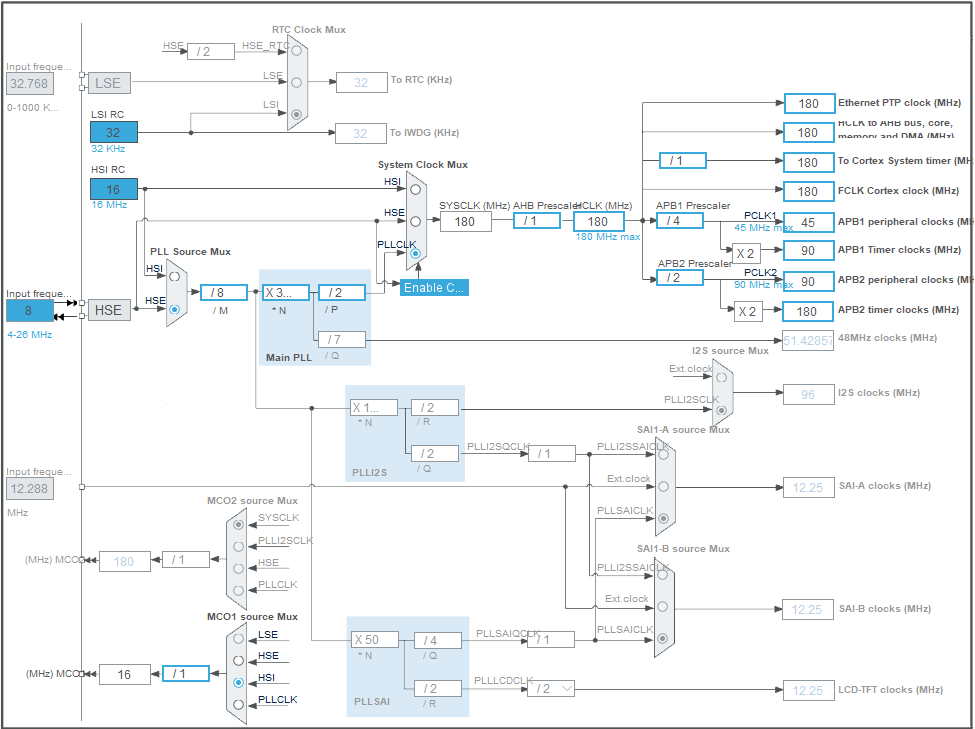
Task: Click the HSE oscillator block
Action: (x=108, y=310)
